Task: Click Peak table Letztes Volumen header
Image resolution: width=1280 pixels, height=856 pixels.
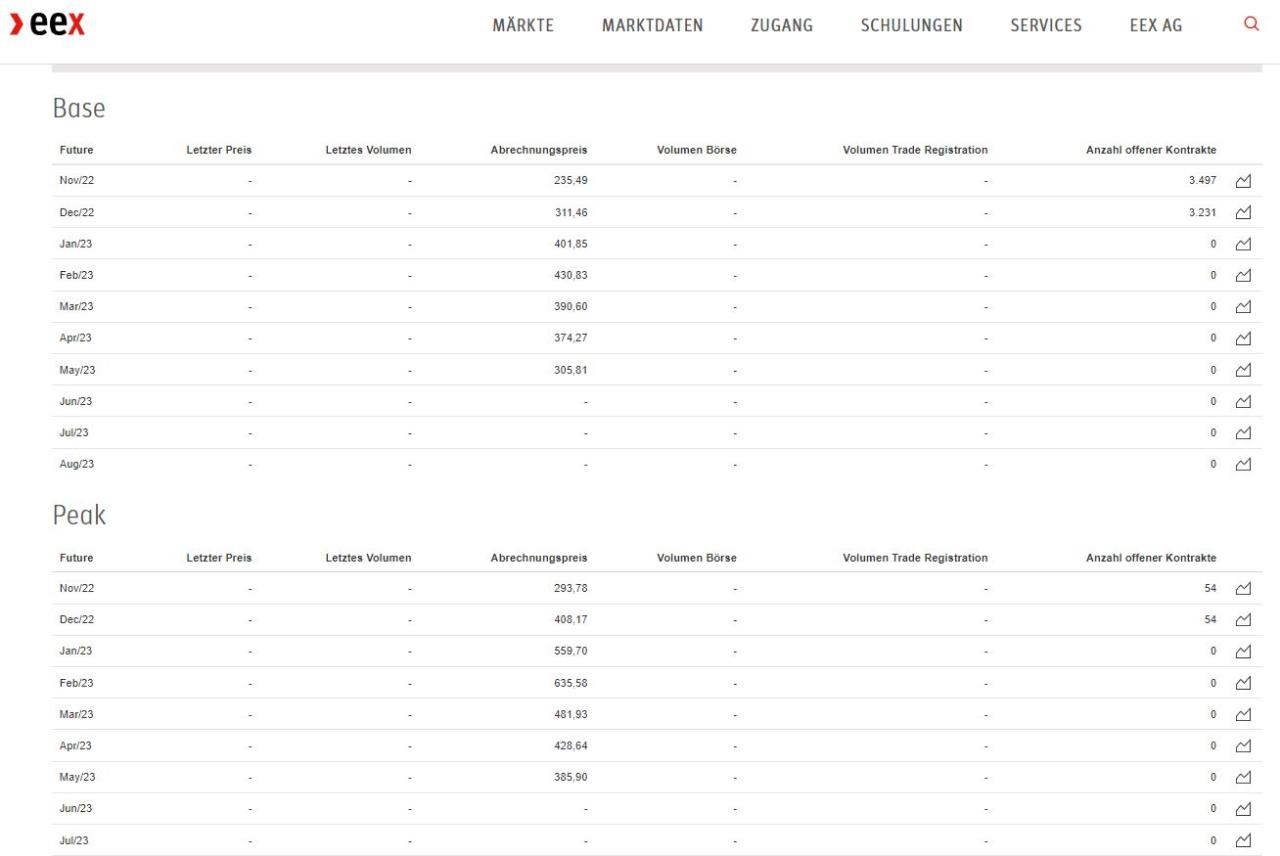Action: [x=368, y=558]
